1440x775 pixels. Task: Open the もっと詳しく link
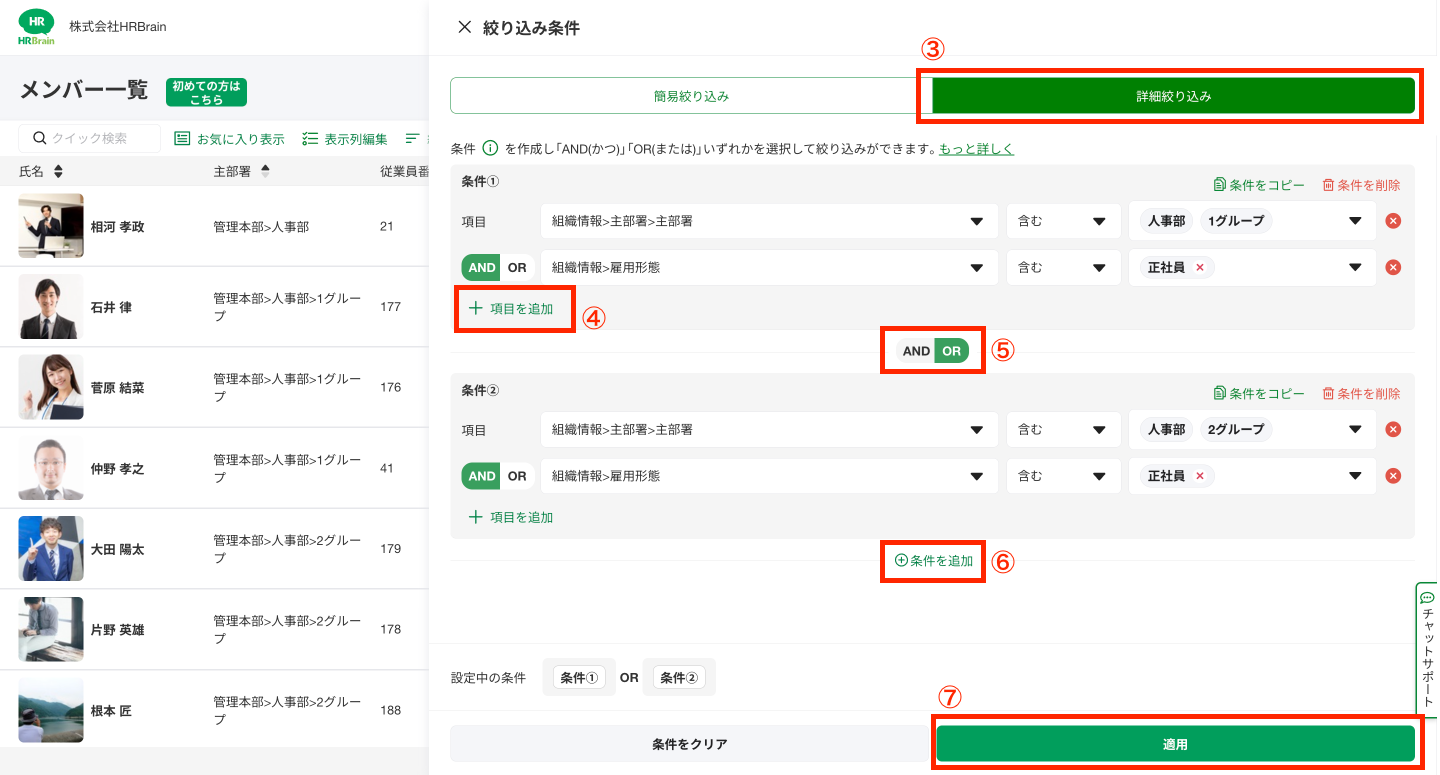click(x=976, y=149)
